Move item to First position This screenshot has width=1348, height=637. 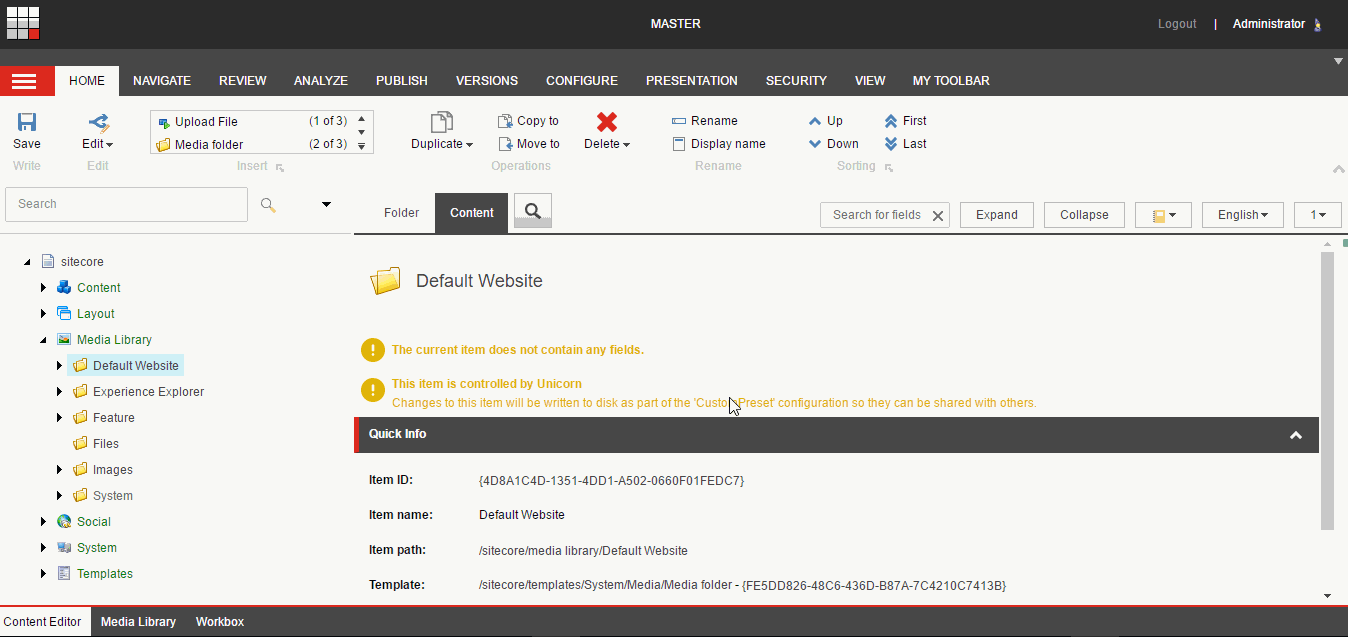click(x=905, y=121)
